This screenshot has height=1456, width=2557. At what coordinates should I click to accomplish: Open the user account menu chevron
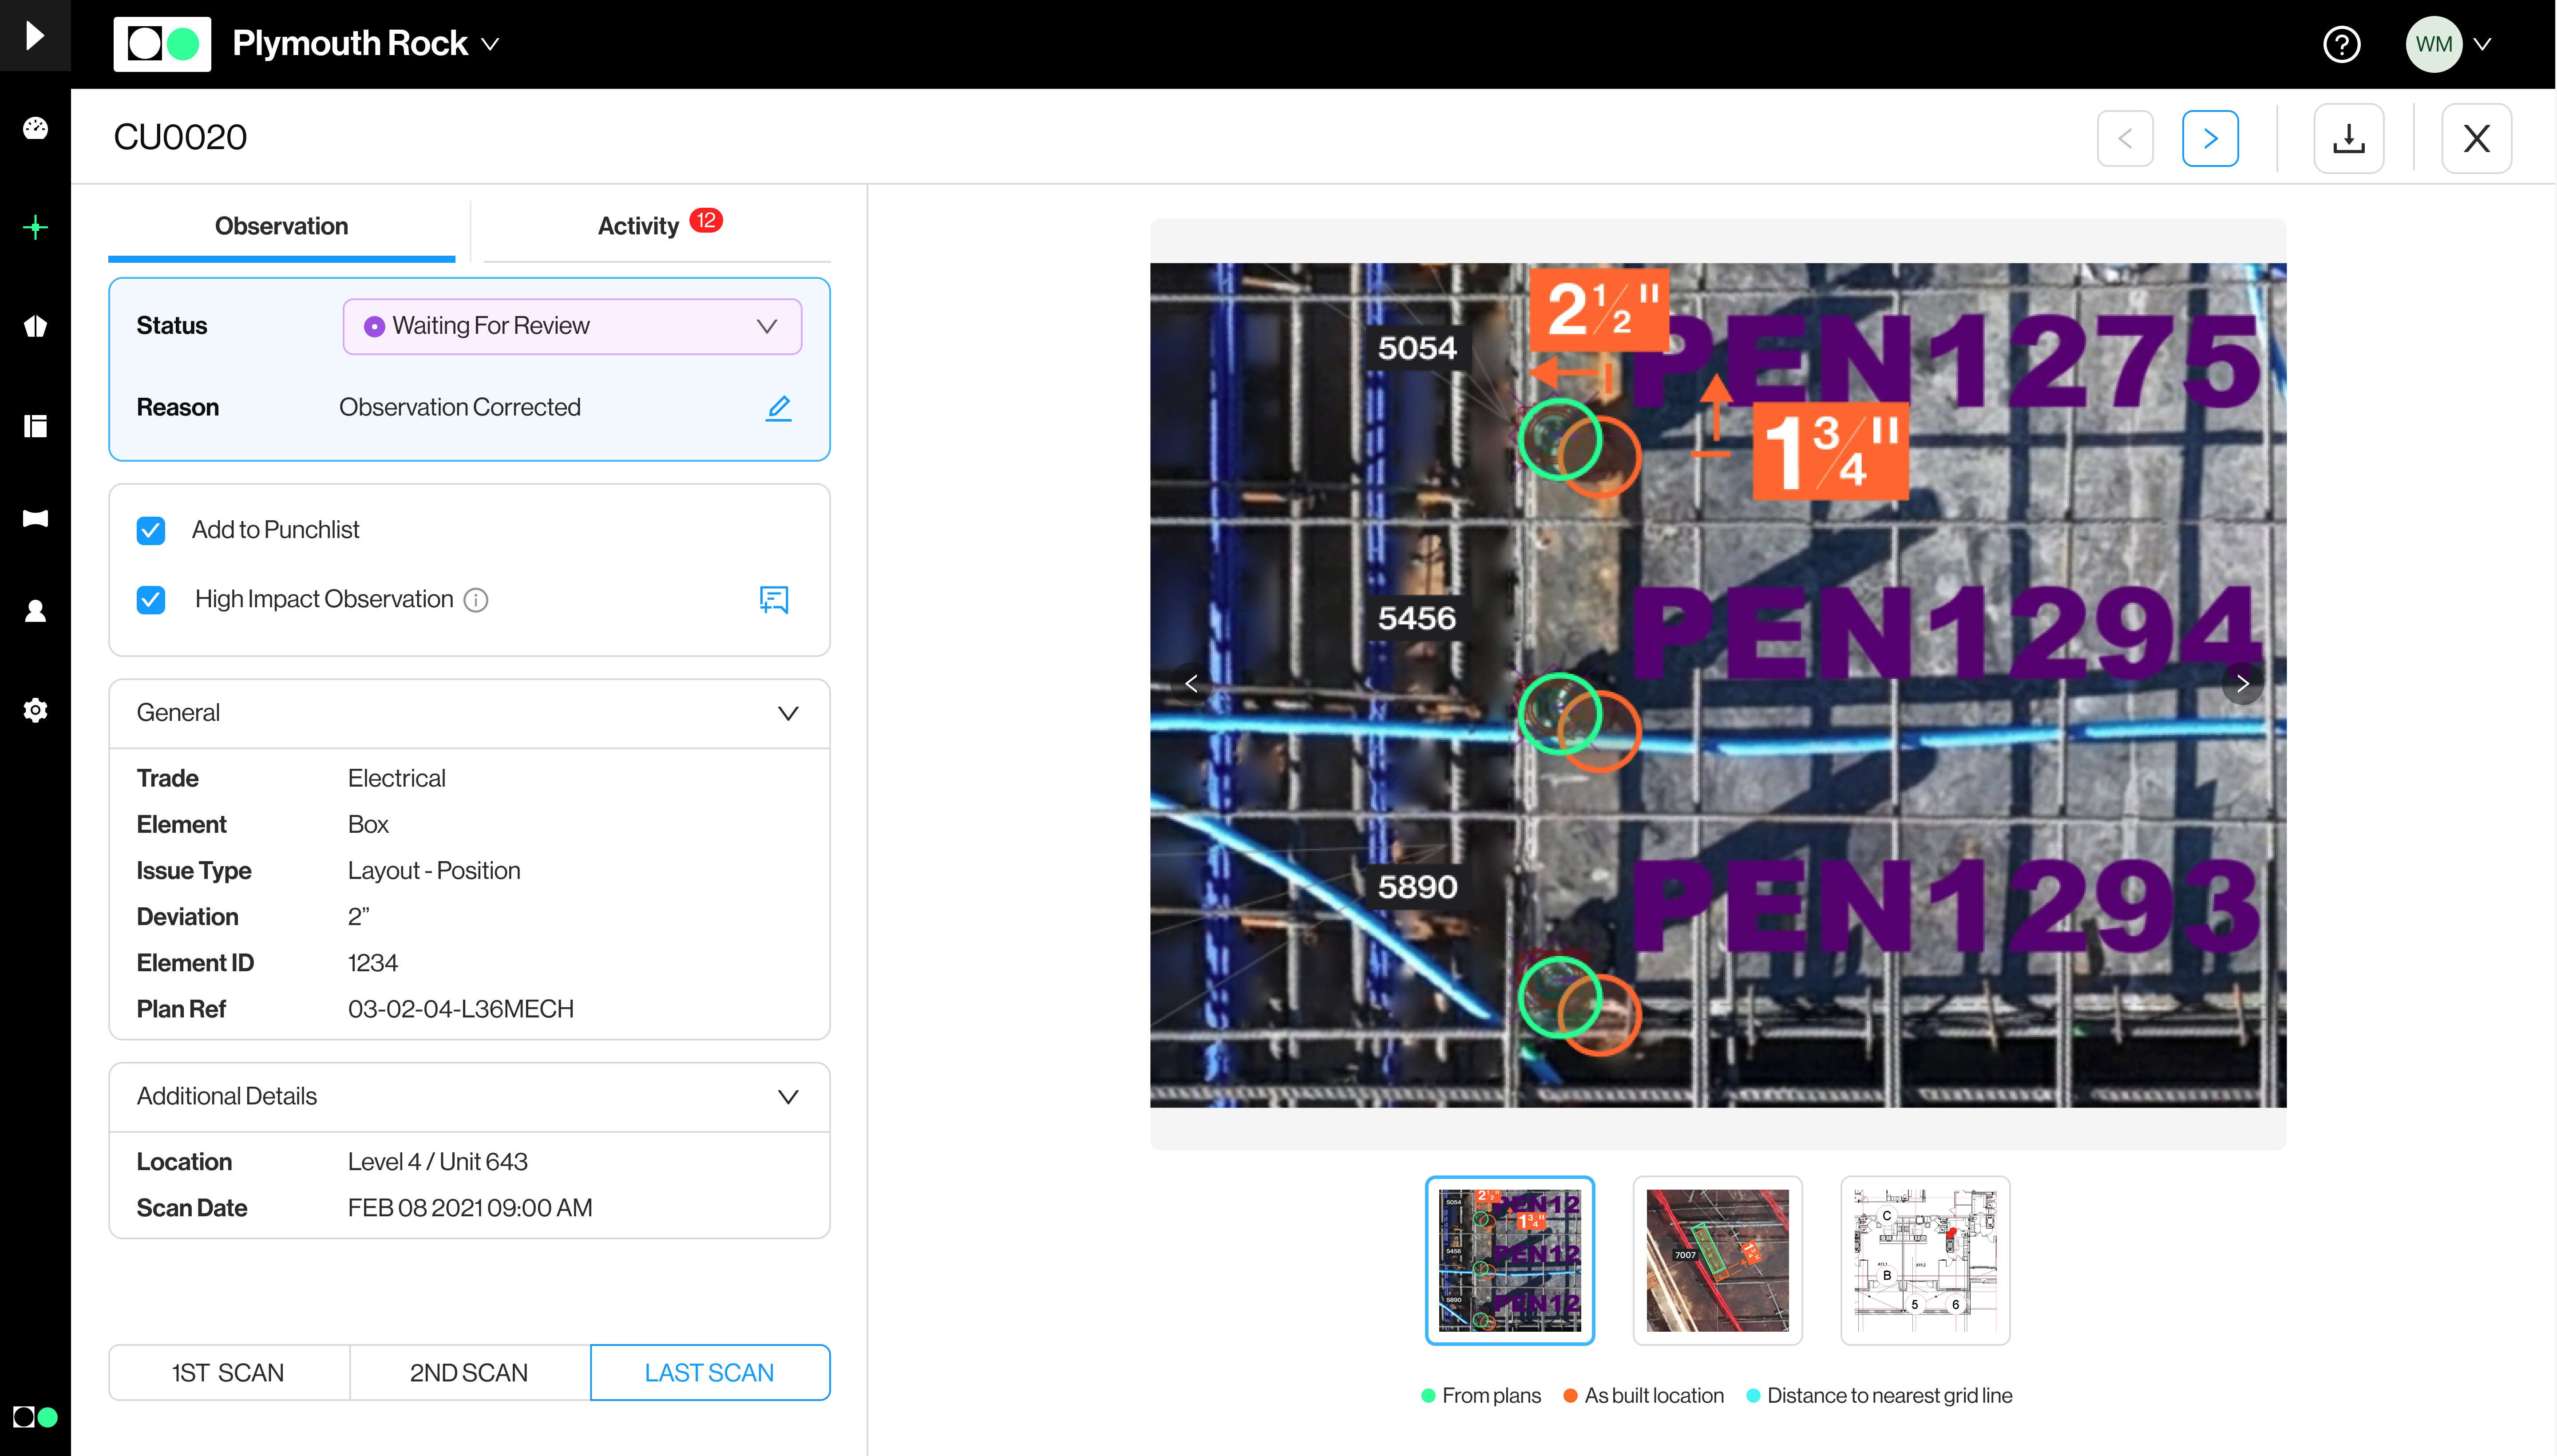pos(2482,44)
